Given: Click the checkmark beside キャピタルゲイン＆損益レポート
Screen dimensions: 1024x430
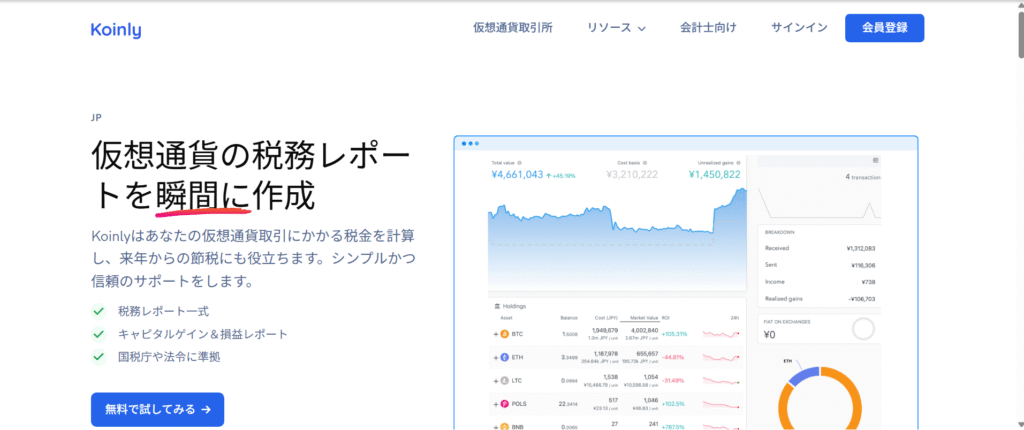Looking at the screenshot, I should pyautogui.click(x=98, y=334).
